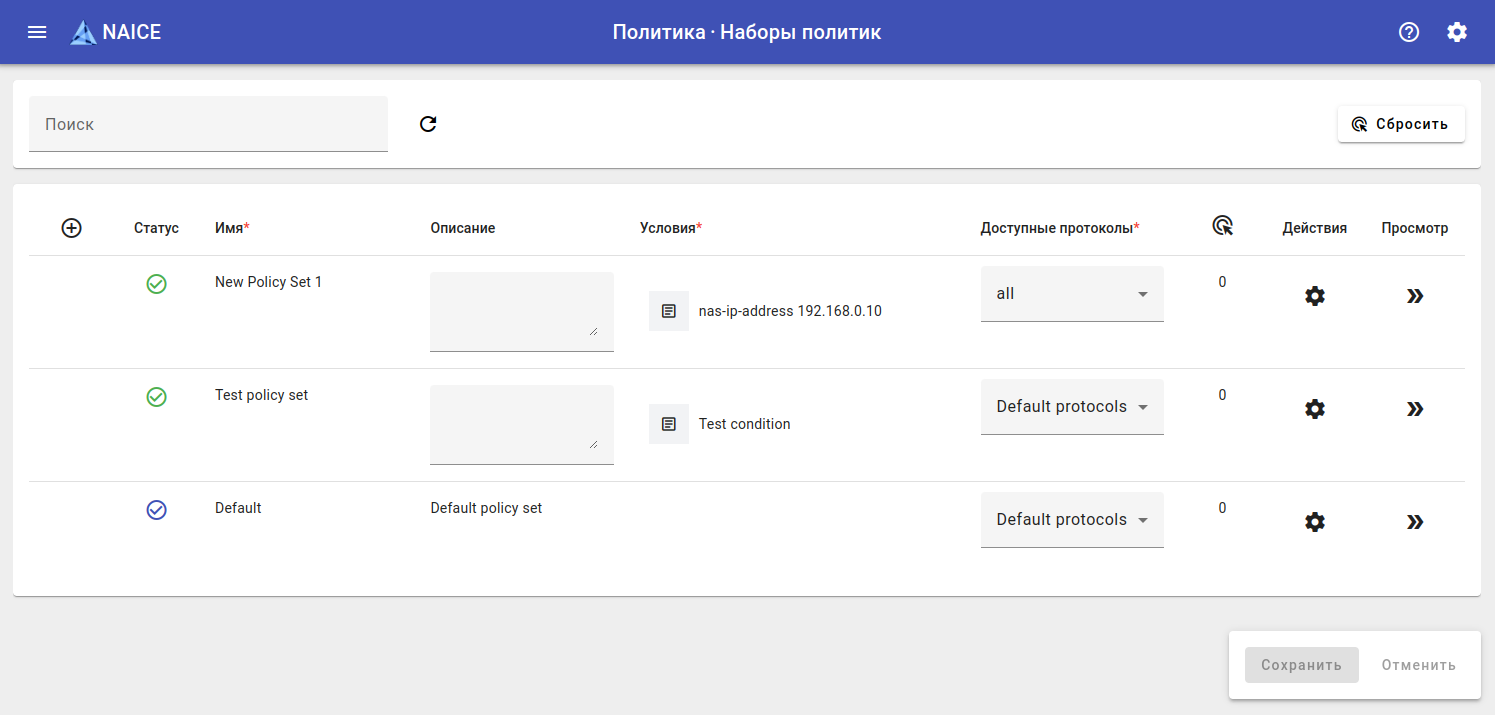Open condition editor for nas-ip-address condition
Screen dimensions: 1495x715
[669, 311]
